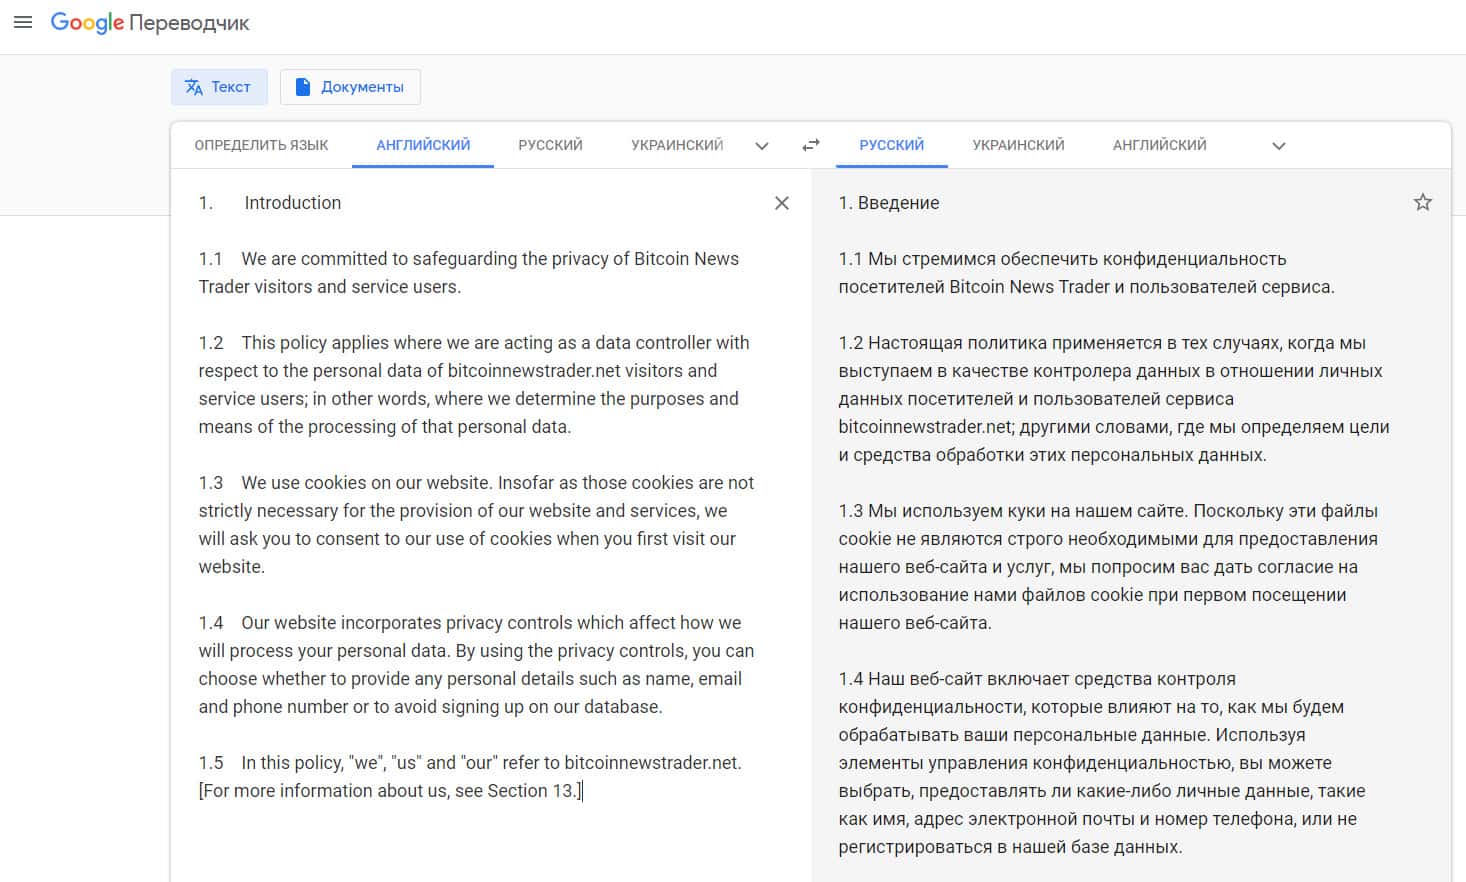Screen dimensions: 1466x882
Task: Click source paragraph 1.5 about 'we', 'us'
Action: [470, 777]
